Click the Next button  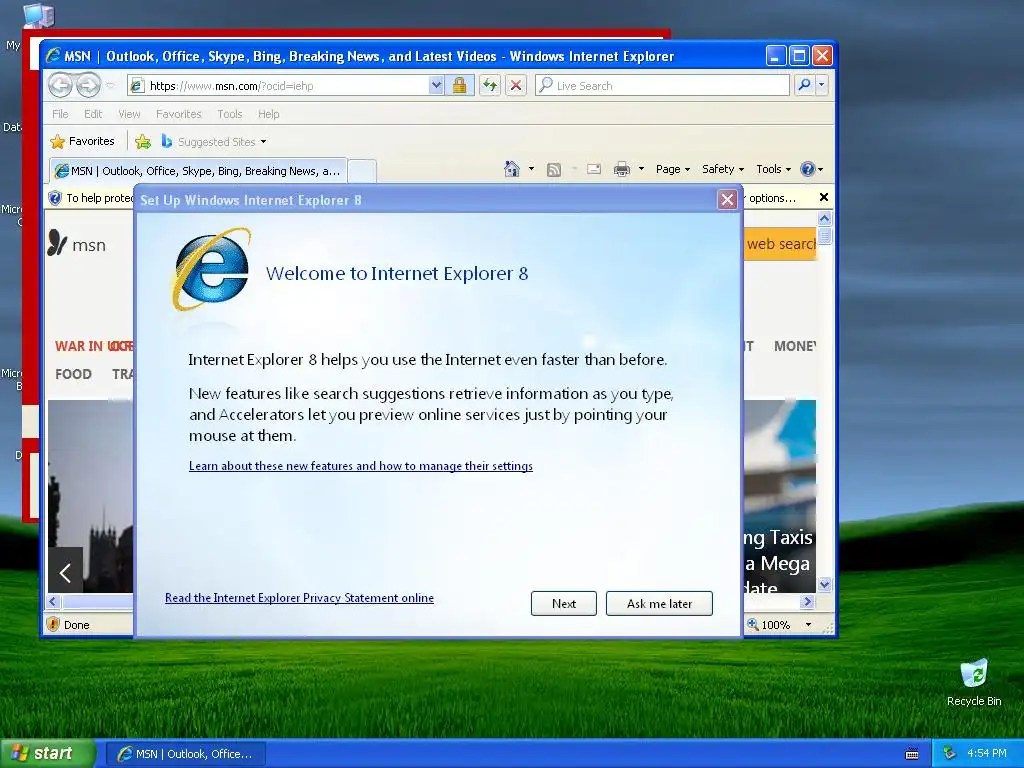[x=564, y=603]
